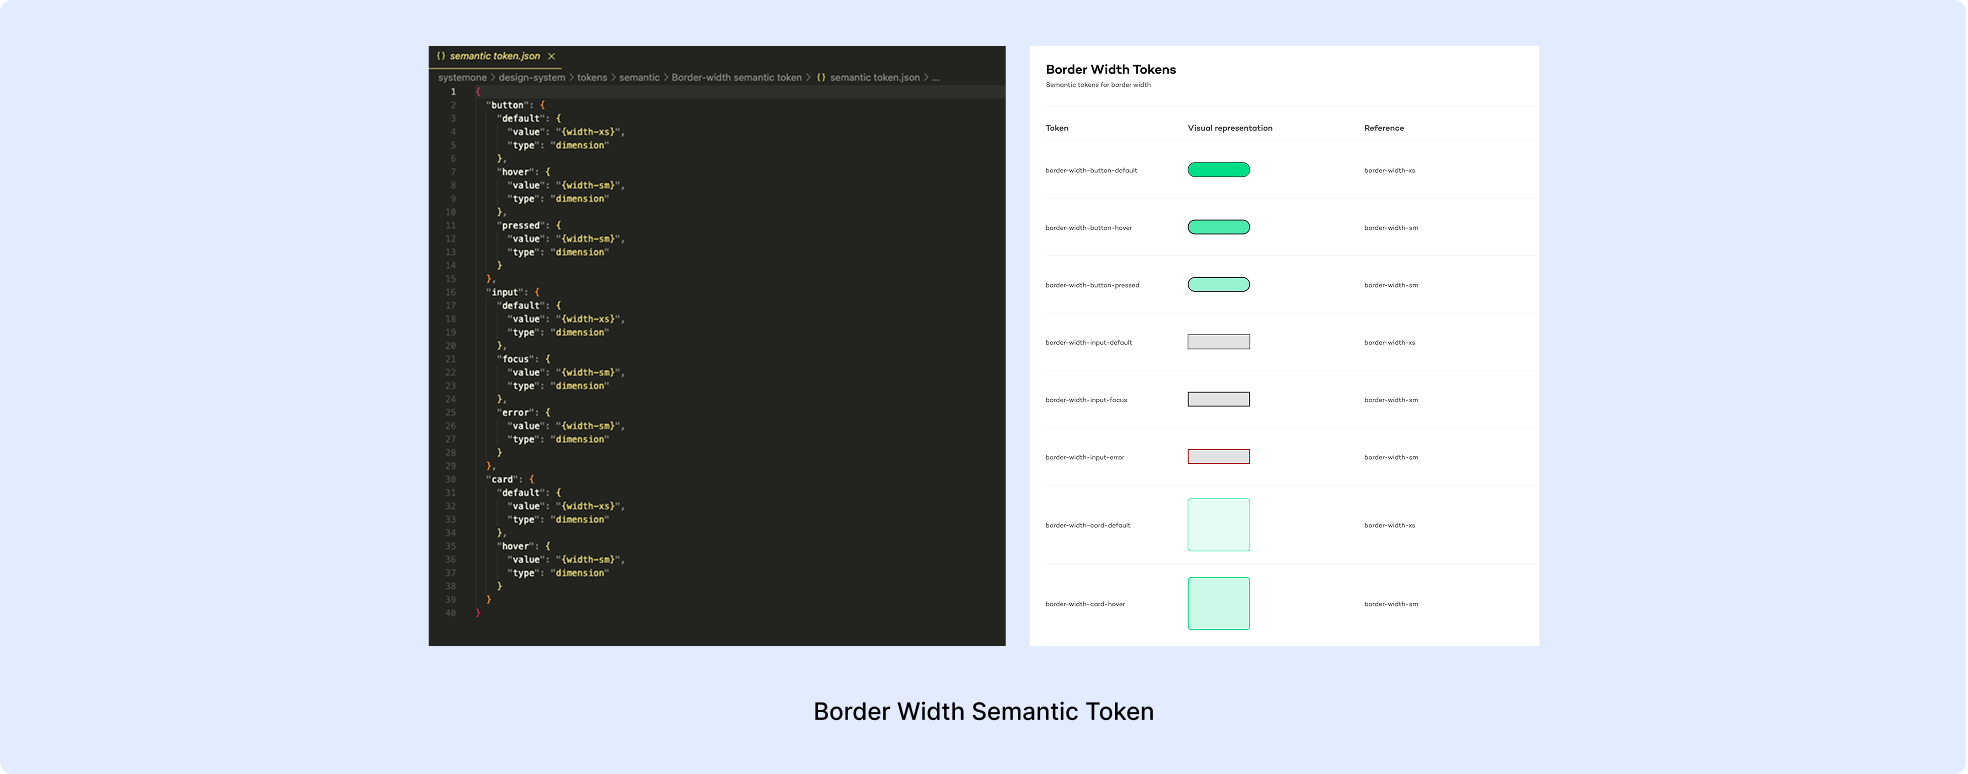Close the semantic token.json editor tab
1968x774 pixels.
click(x=551, y=57)
